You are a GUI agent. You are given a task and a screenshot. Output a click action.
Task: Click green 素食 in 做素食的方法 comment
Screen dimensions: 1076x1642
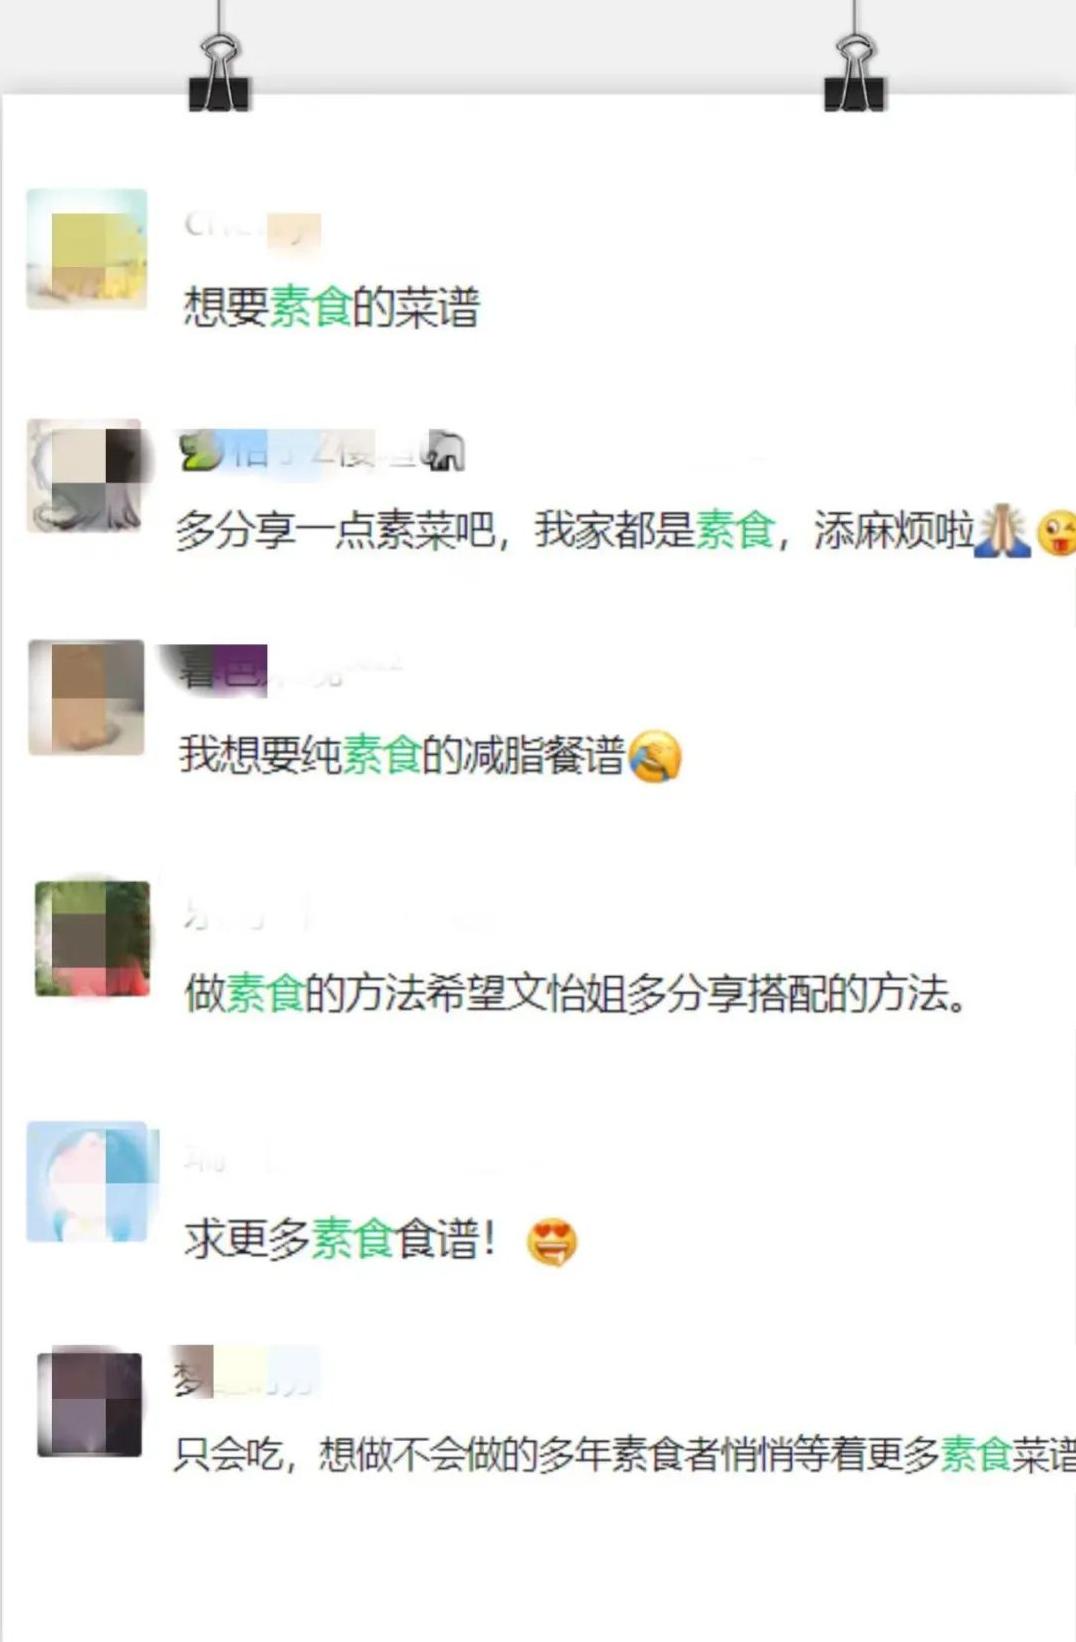click(x=265, y=994)
